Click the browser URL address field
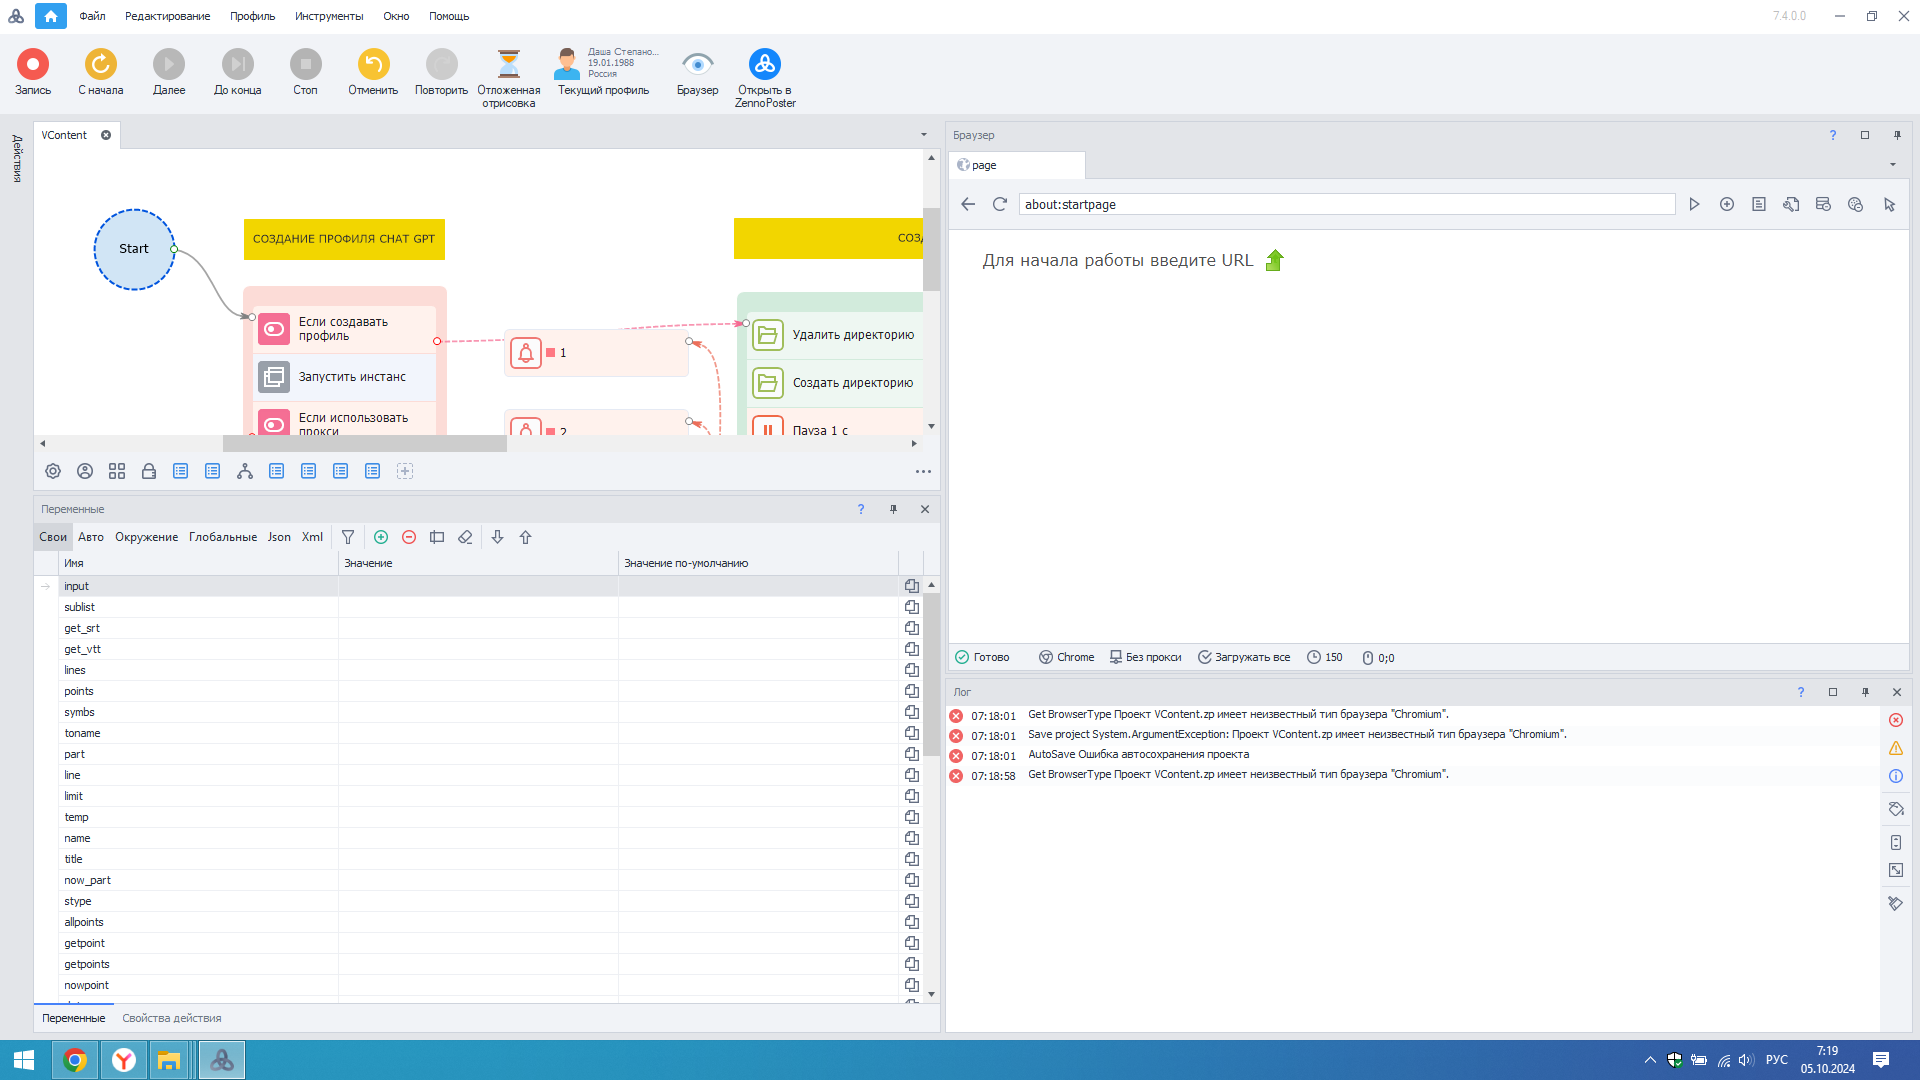 [1345, 205]
